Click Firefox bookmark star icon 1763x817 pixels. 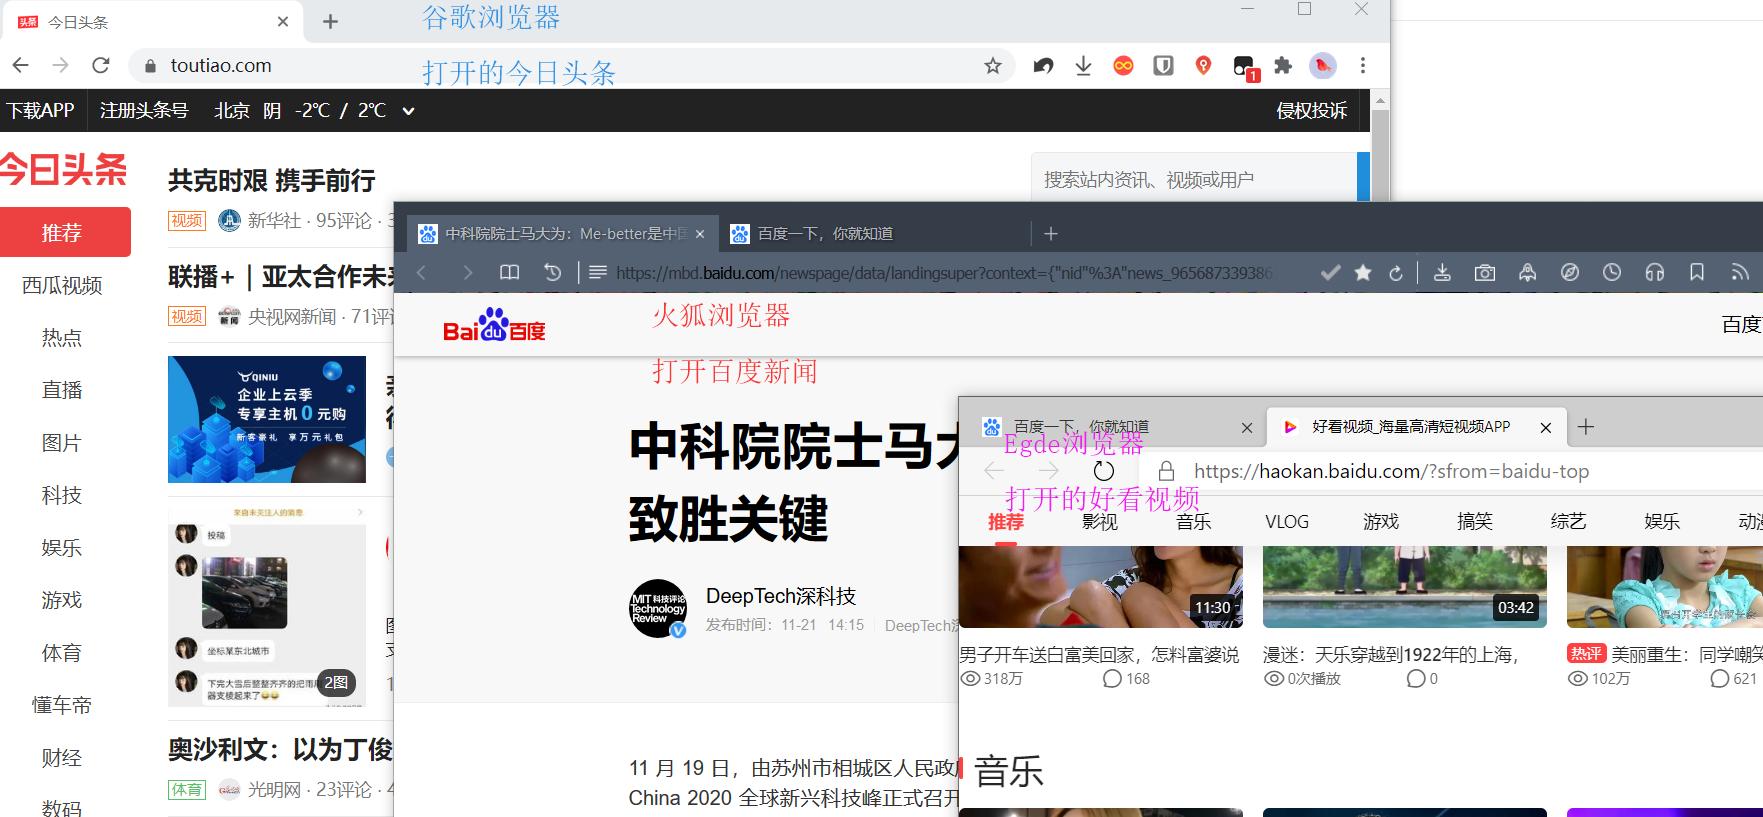point(1362,272)
